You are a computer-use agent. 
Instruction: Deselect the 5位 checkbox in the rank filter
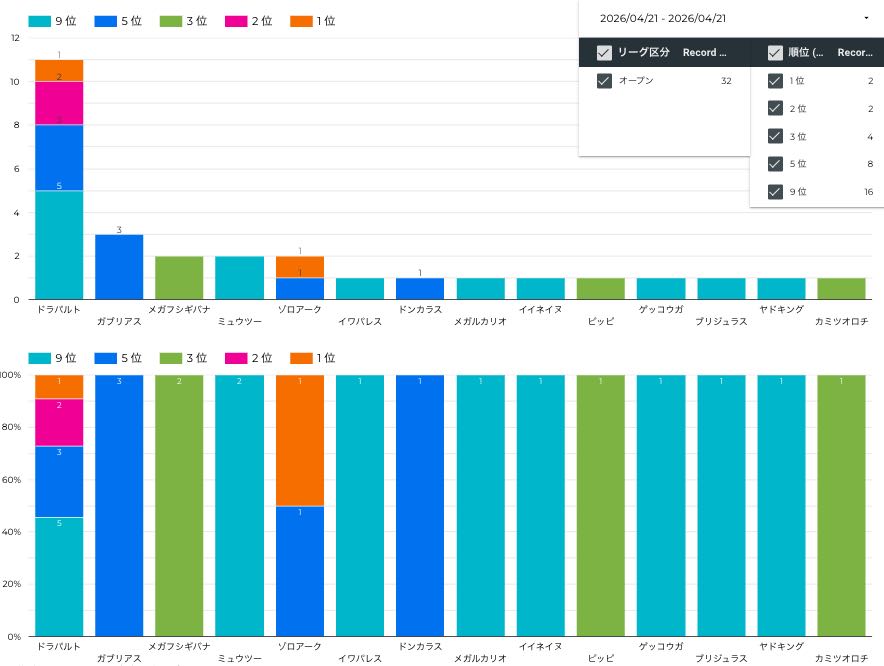(775, 164)
